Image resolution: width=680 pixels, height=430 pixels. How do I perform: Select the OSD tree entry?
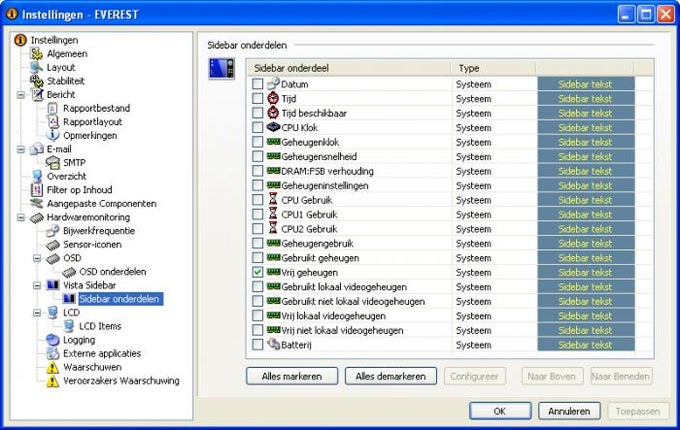point(72,258)
